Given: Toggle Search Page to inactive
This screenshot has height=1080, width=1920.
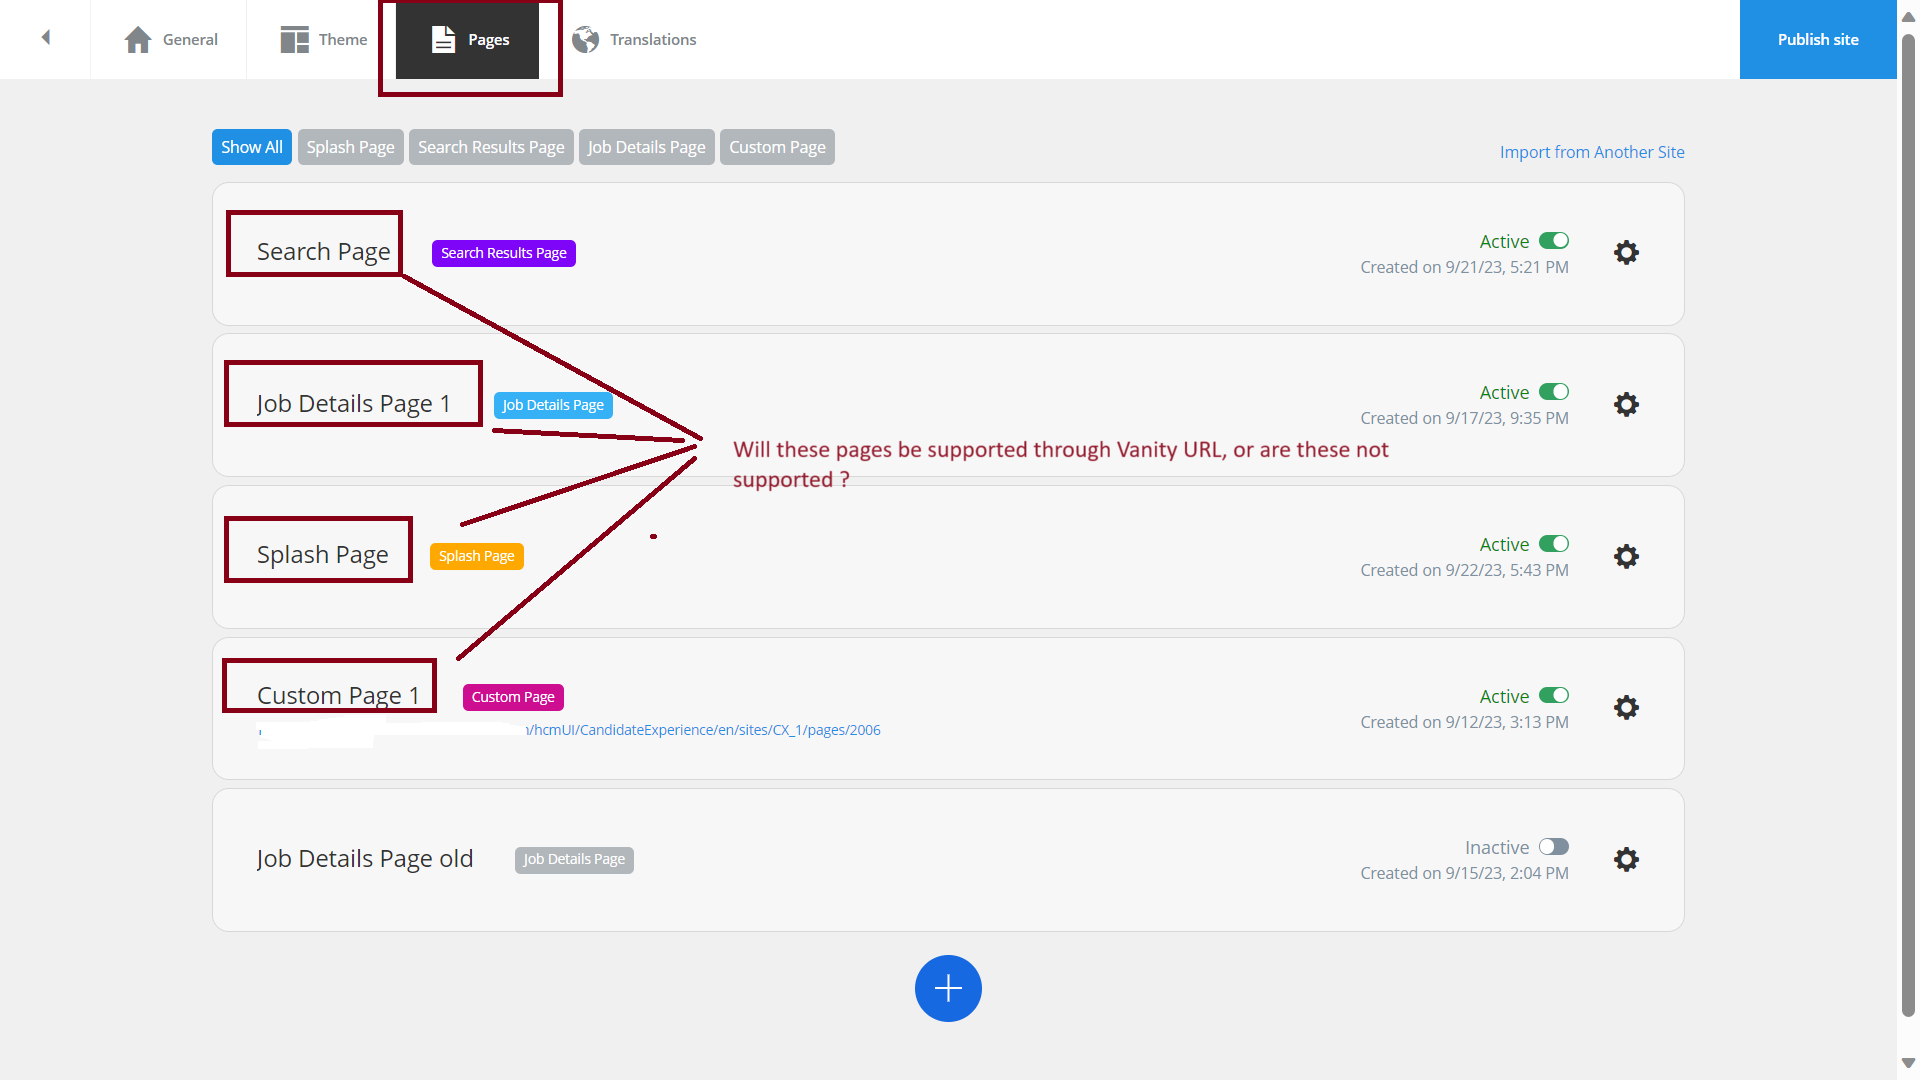Looking at the screenshot, I should coord(1553,240).
